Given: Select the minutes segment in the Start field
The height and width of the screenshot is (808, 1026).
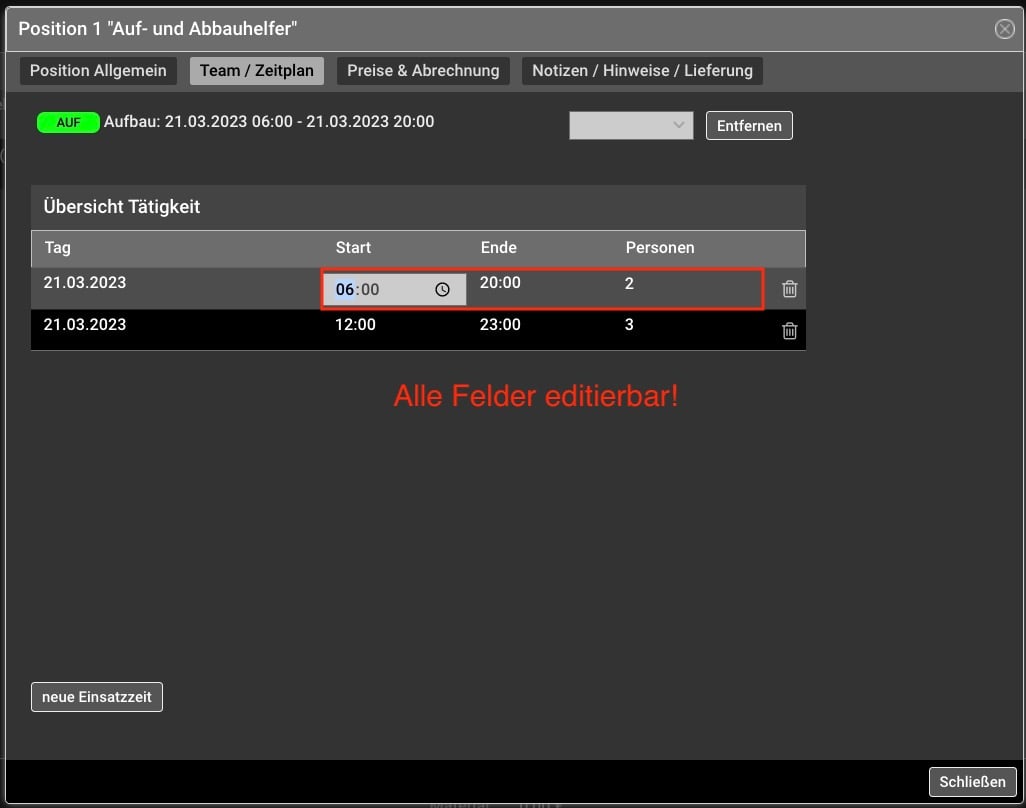Looking at the screenshot, I should tap(370, 290).
